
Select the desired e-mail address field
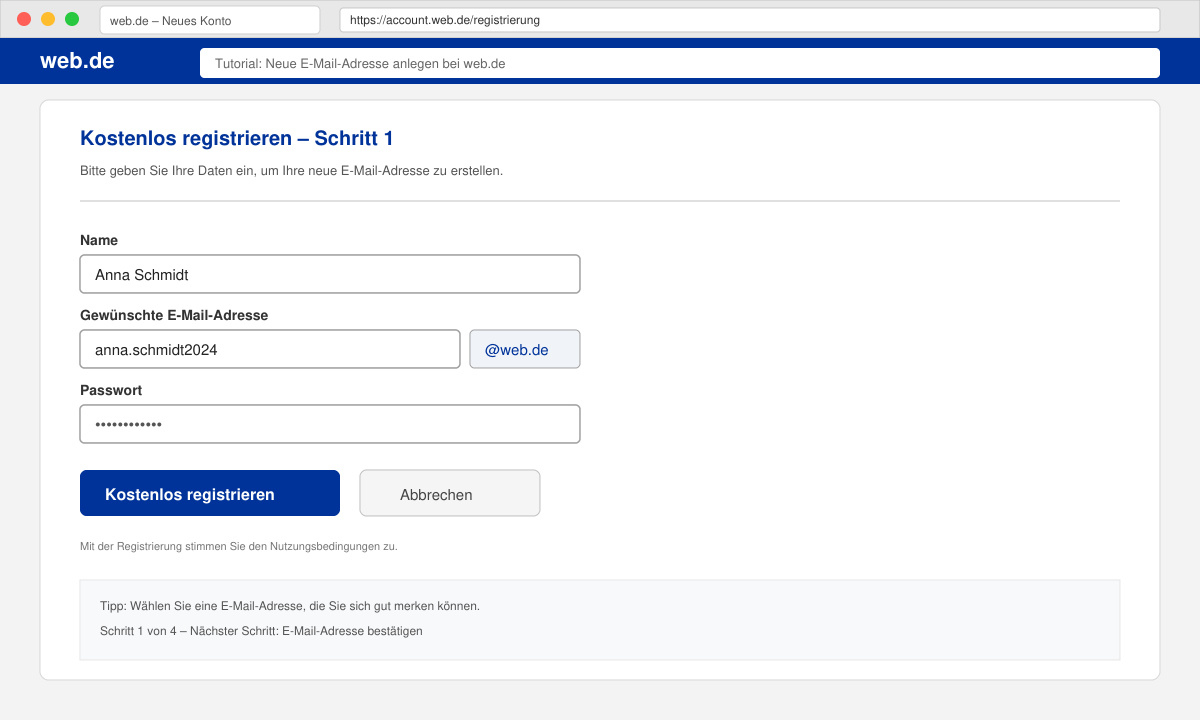[x=270, y=349]
